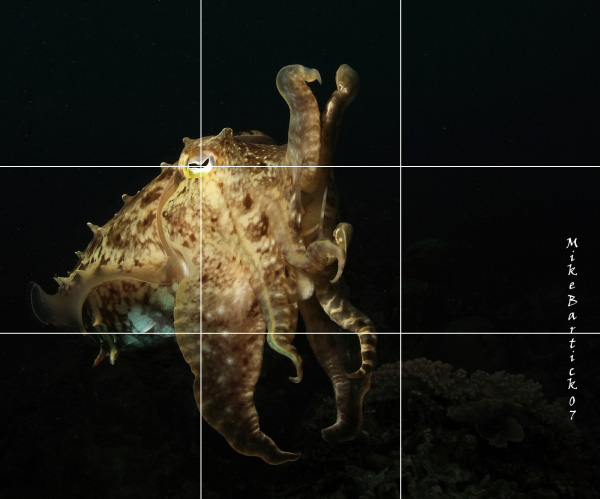The image size is (600, 499).
Task: Click the upper horizontal grid line at far right
Action: click(580, 166)
